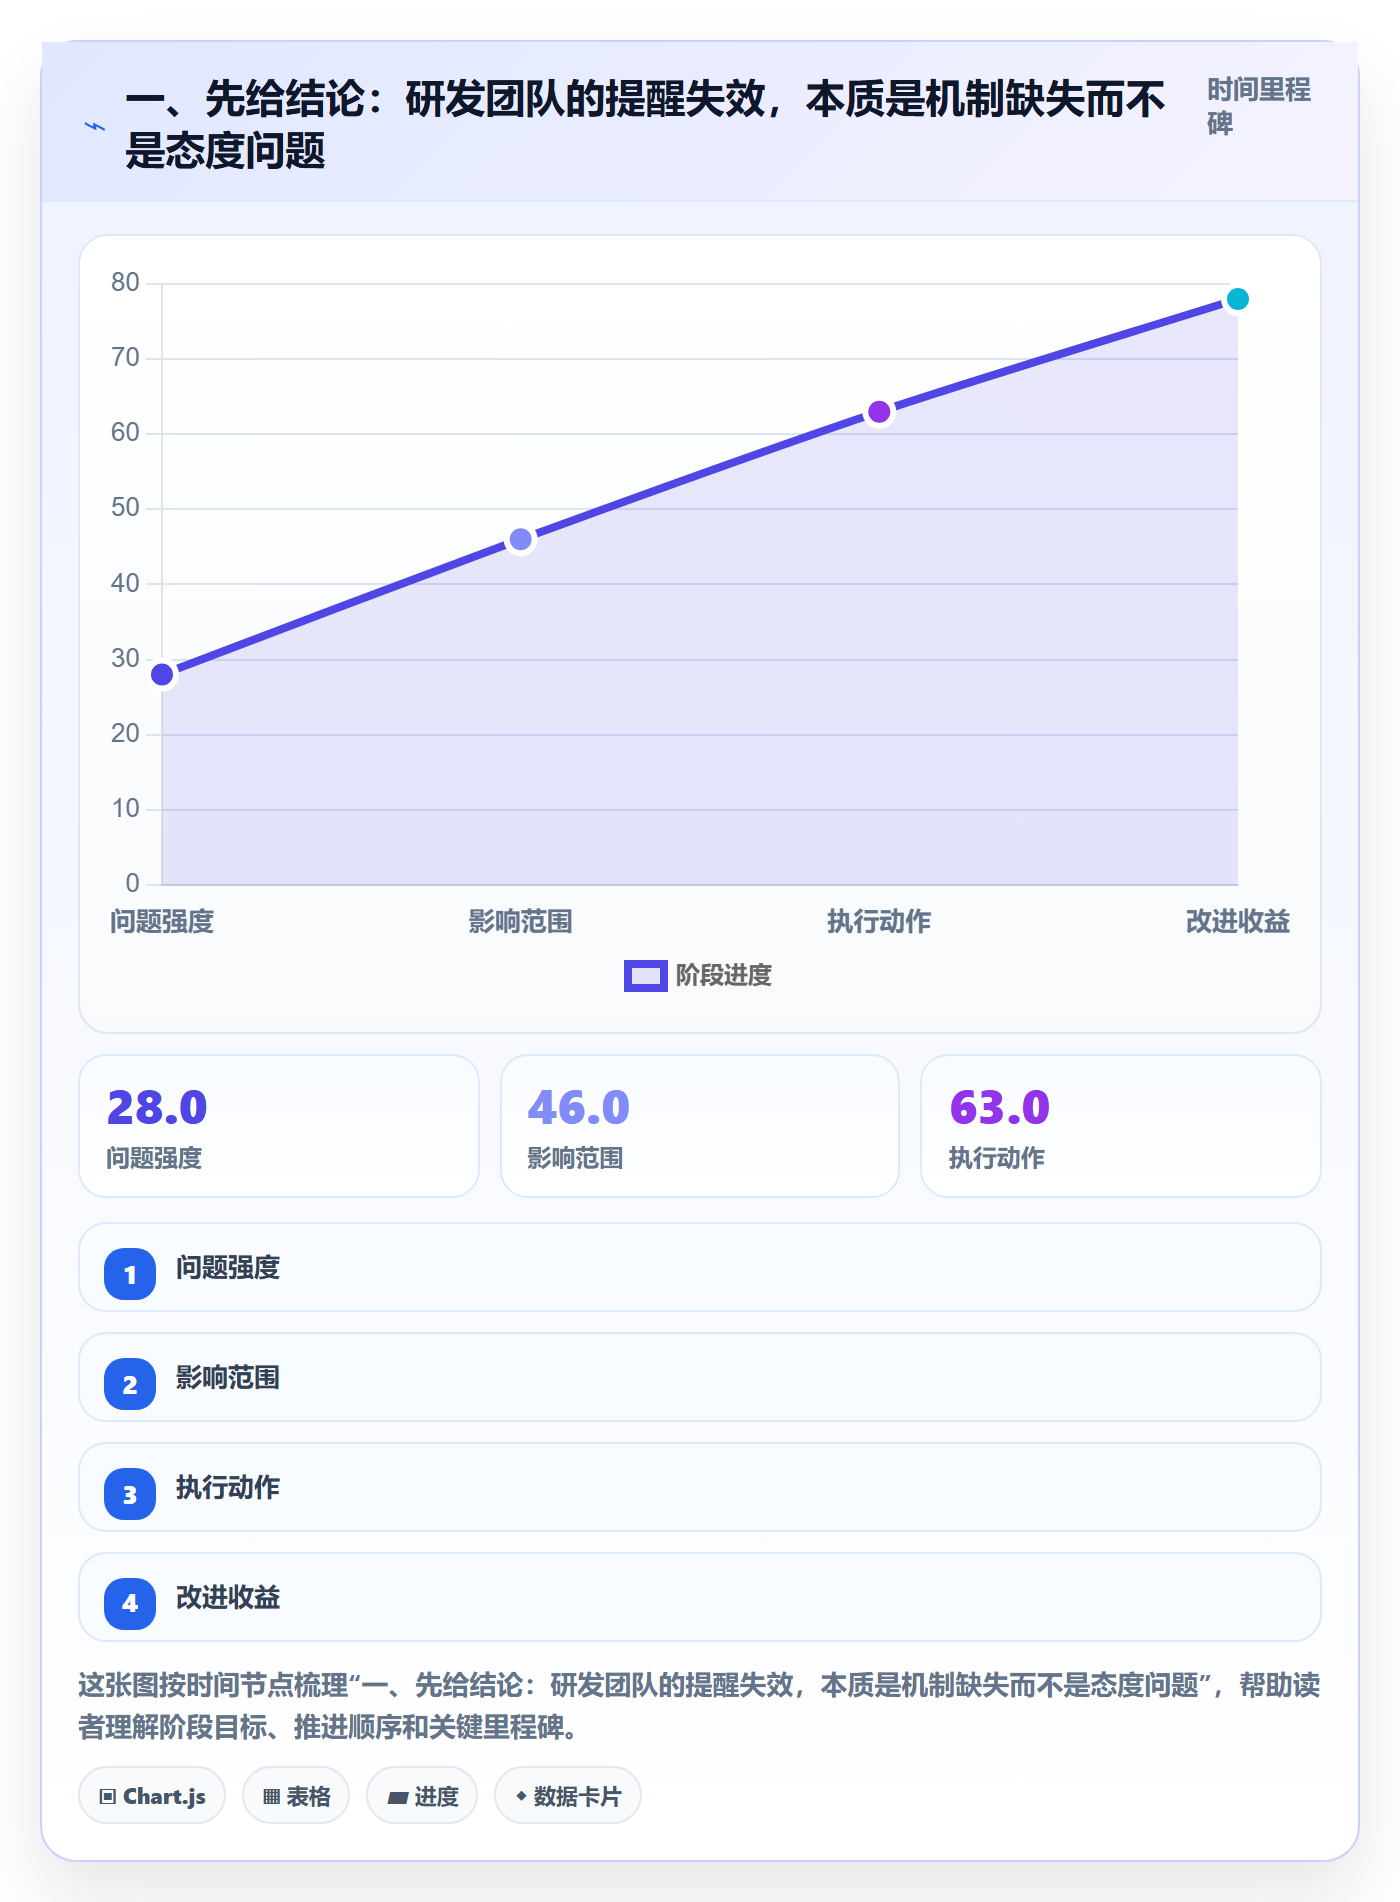Click the y-axis label 80

coord(126,283)
